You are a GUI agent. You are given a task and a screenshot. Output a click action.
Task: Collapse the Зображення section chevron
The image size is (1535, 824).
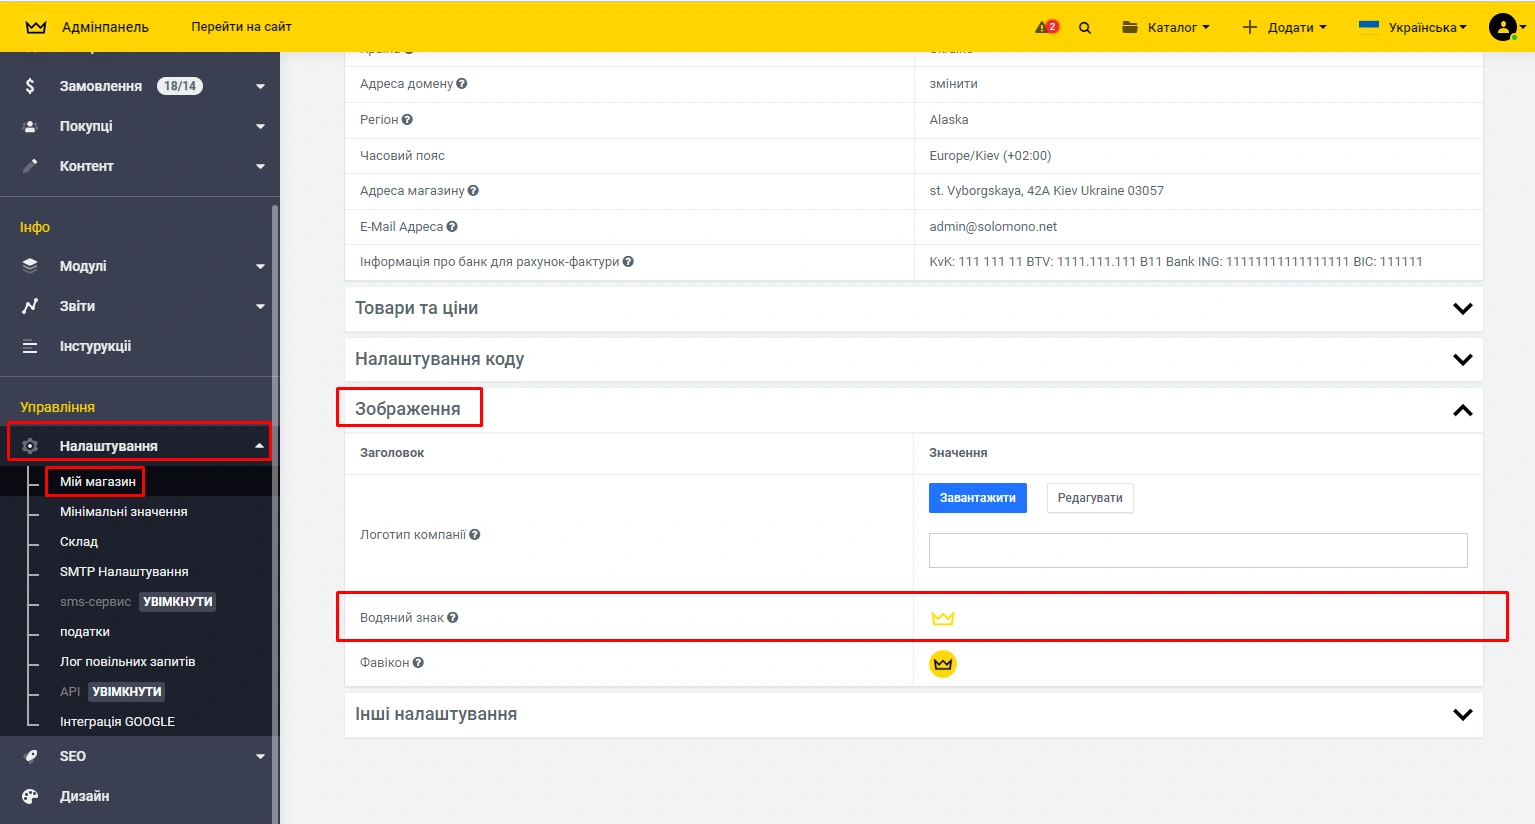click(1462, 410)
